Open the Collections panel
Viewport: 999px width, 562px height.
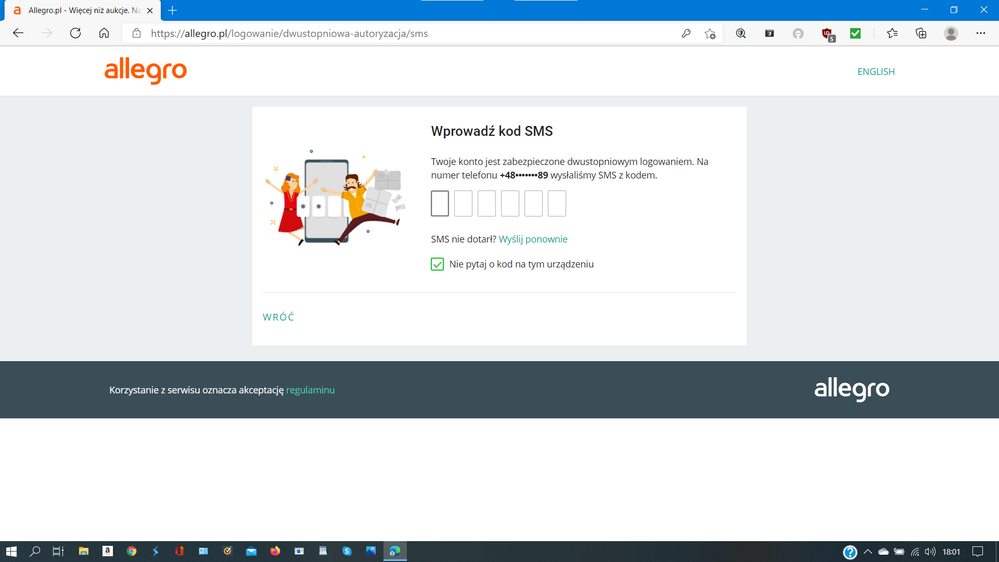coord(921,33)
